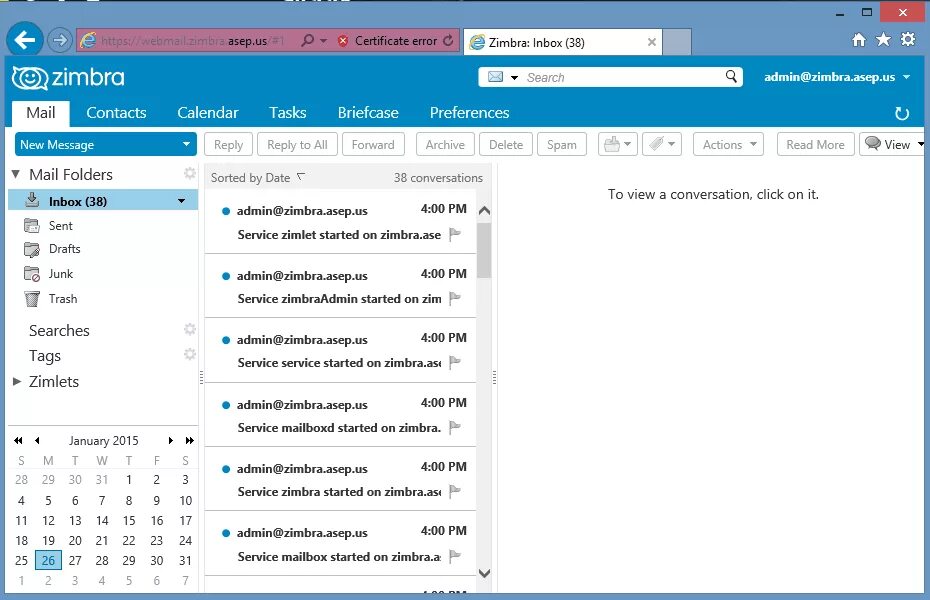Image resolution: width=930 pixels, height=600 pixels.
Task: Open the Mail Folders gear options
Action: [x=189, y=173]
